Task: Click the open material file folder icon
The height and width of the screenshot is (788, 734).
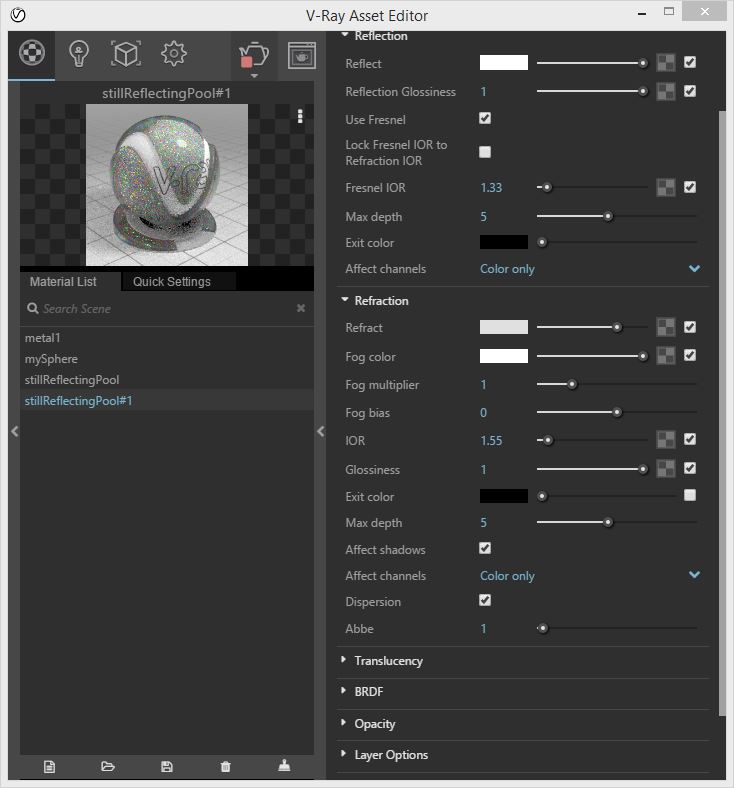Action: 108,766
